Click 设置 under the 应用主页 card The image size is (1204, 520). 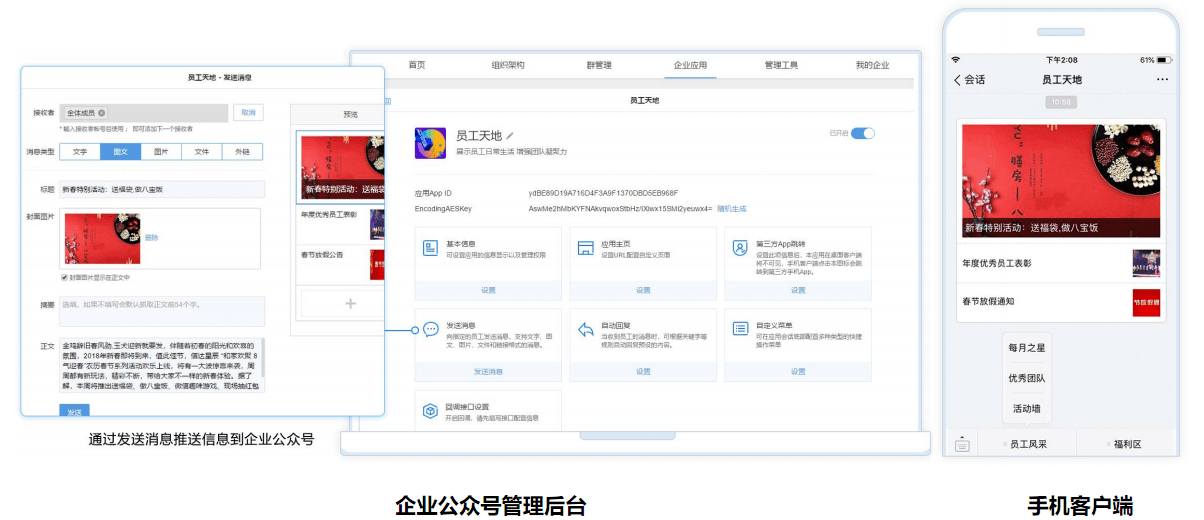click(643, 290)
